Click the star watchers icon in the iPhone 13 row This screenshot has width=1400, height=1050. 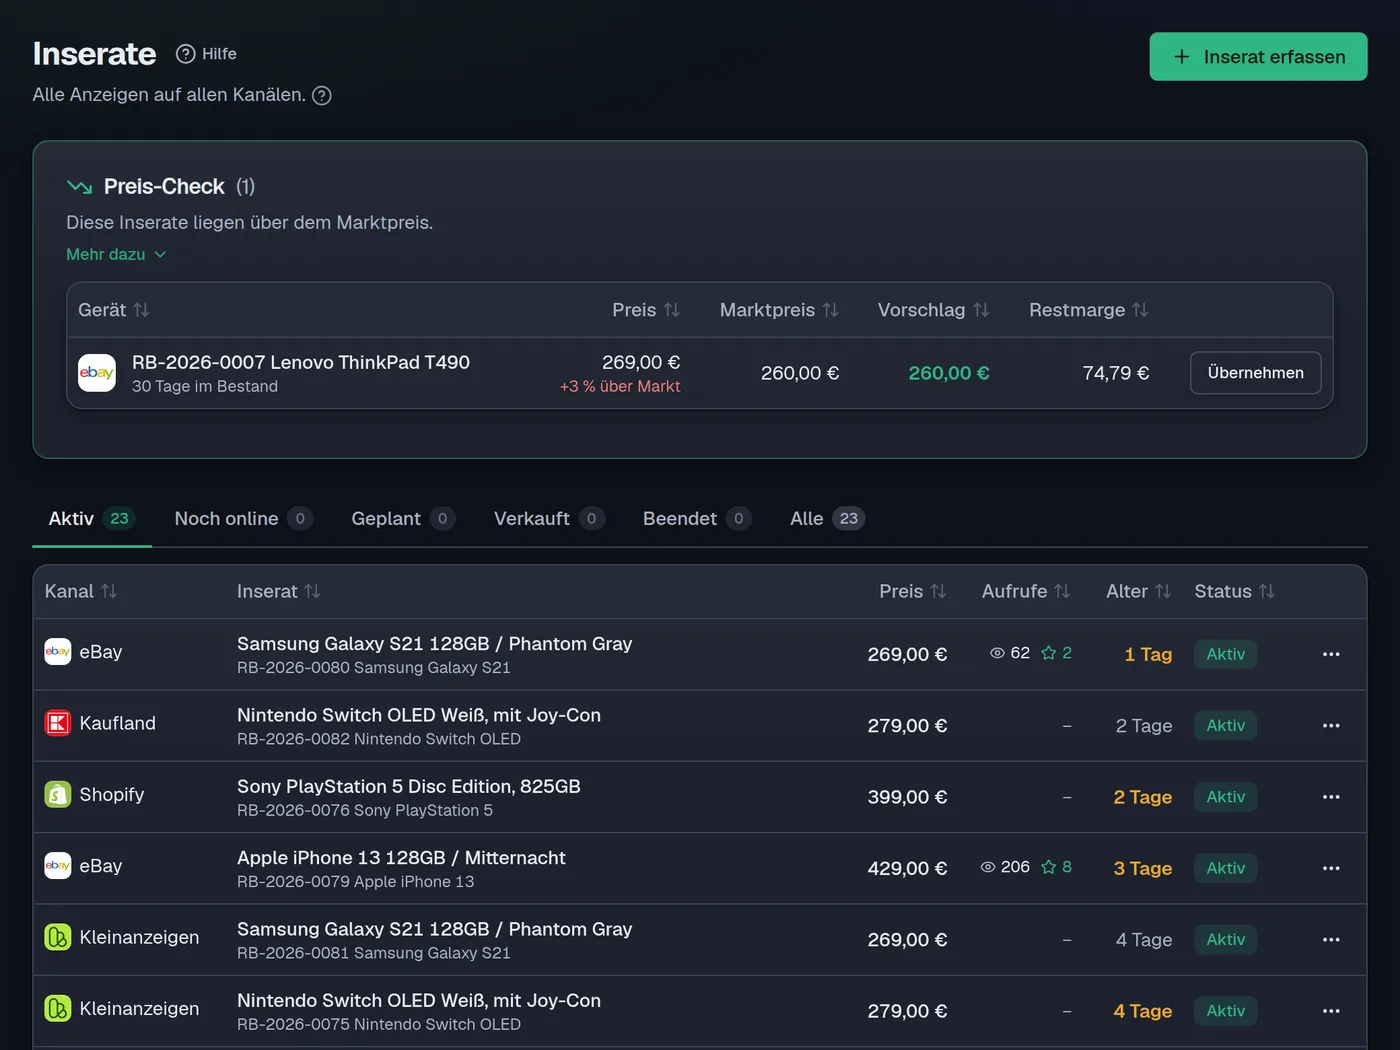point(1048,867)
